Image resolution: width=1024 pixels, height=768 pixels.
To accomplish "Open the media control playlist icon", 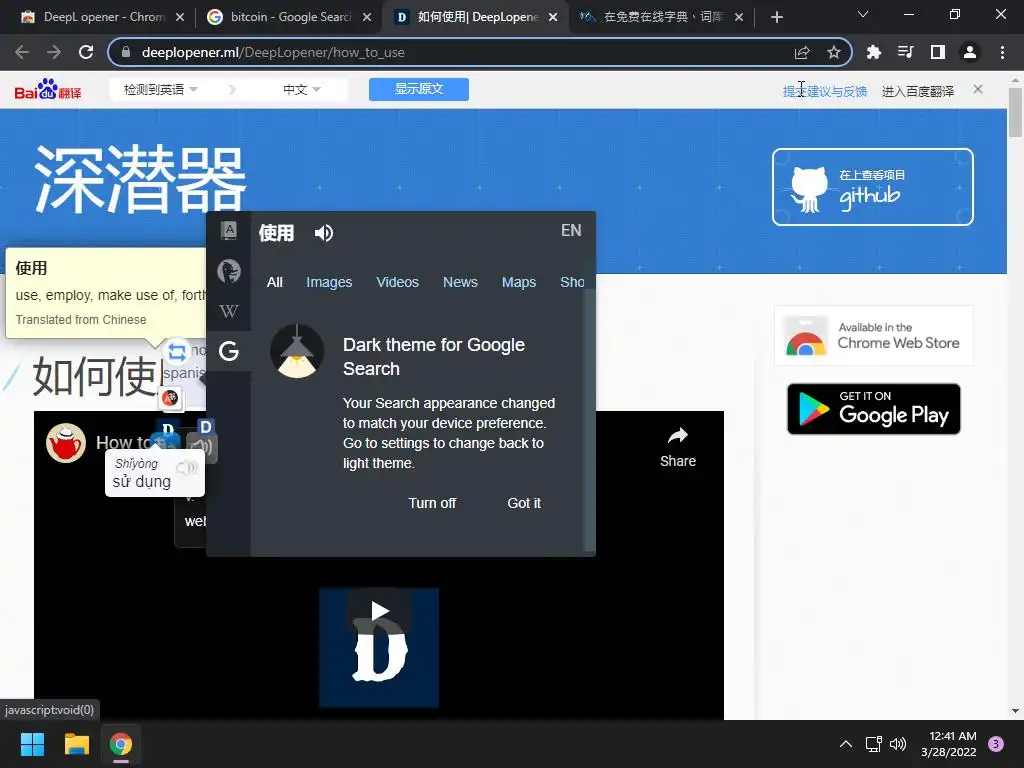I will (905, 52).
